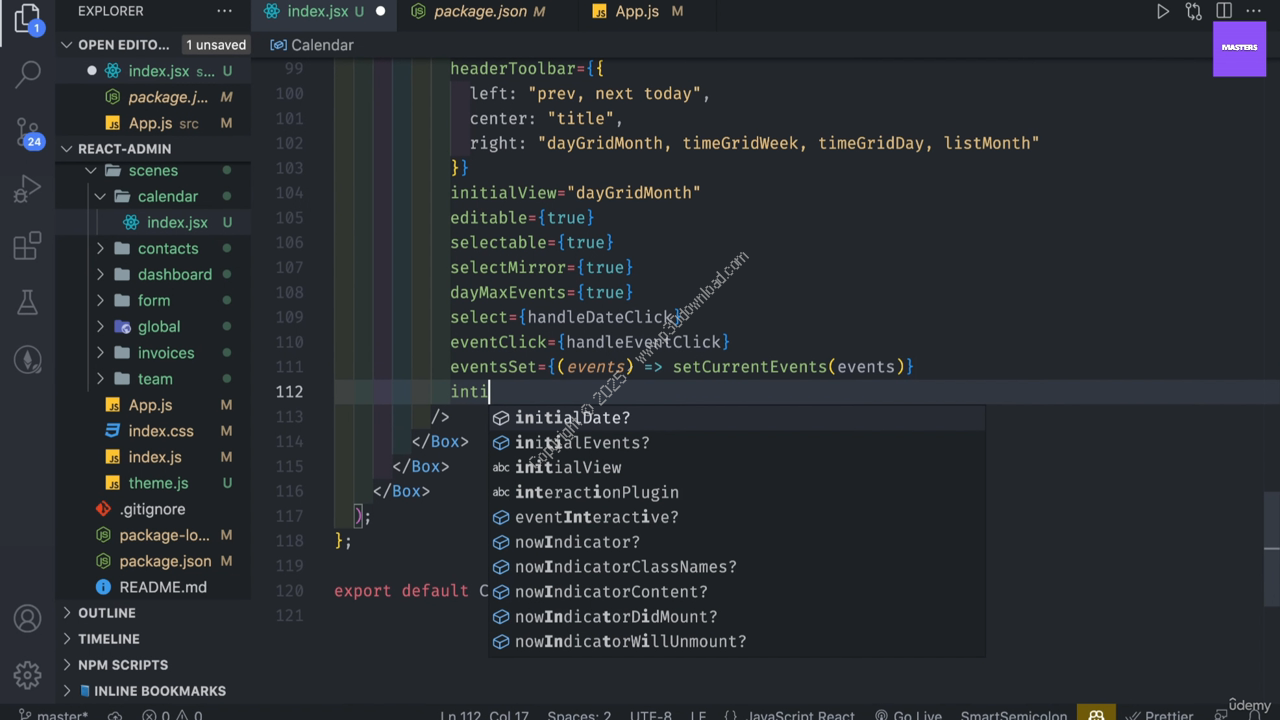The image size is (1280, 720).
Task: Choose eventInteractive? suggestion
Action: tap(737, 517)
